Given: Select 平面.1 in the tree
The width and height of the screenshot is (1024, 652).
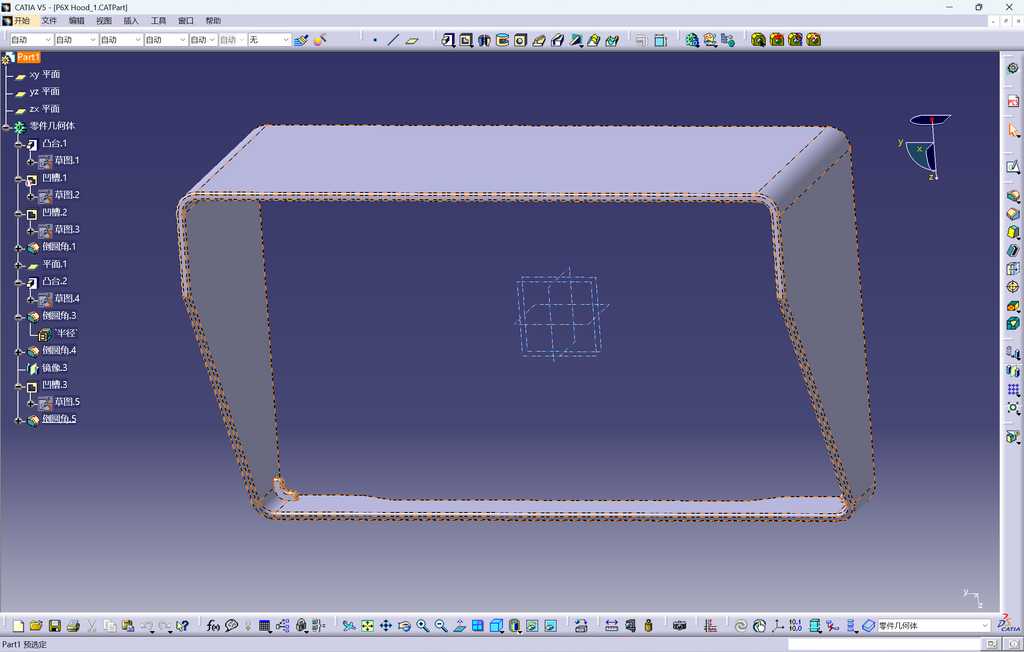Looking at the screenshot, I should pyautogui.click(x=55, y=265).
